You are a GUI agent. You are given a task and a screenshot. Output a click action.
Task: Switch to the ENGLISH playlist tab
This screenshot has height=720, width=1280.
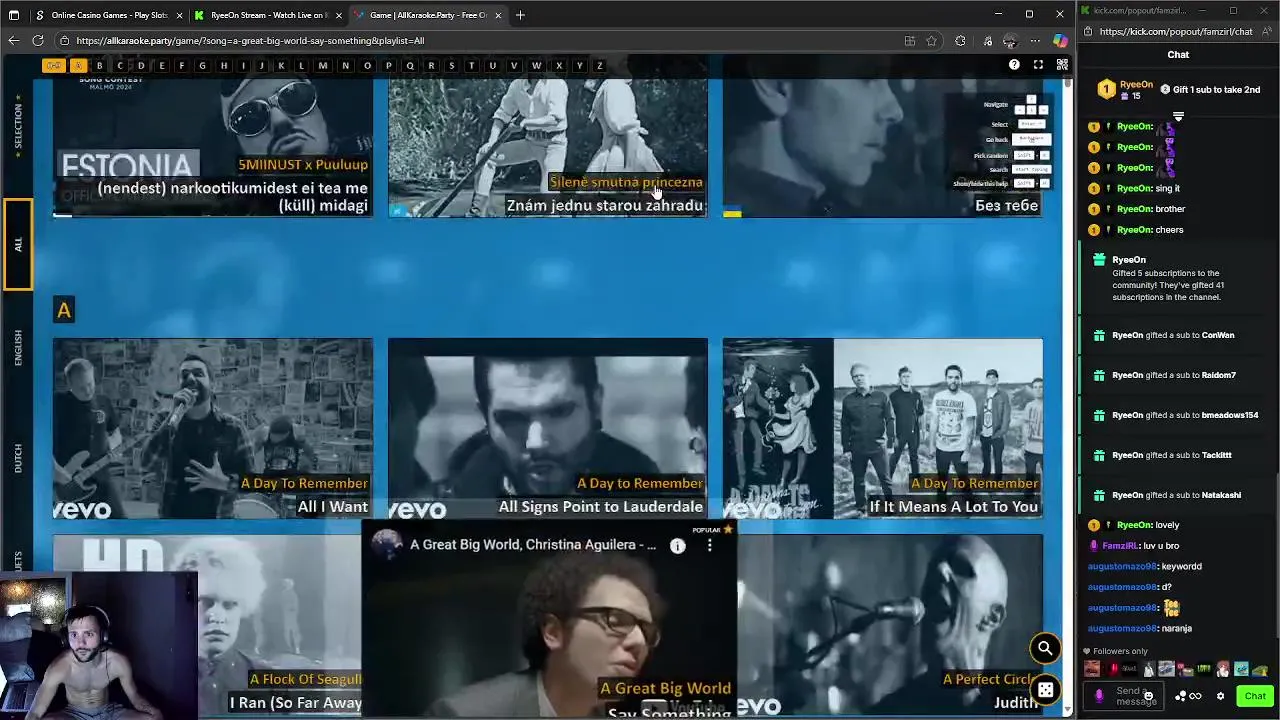[17, 348]
